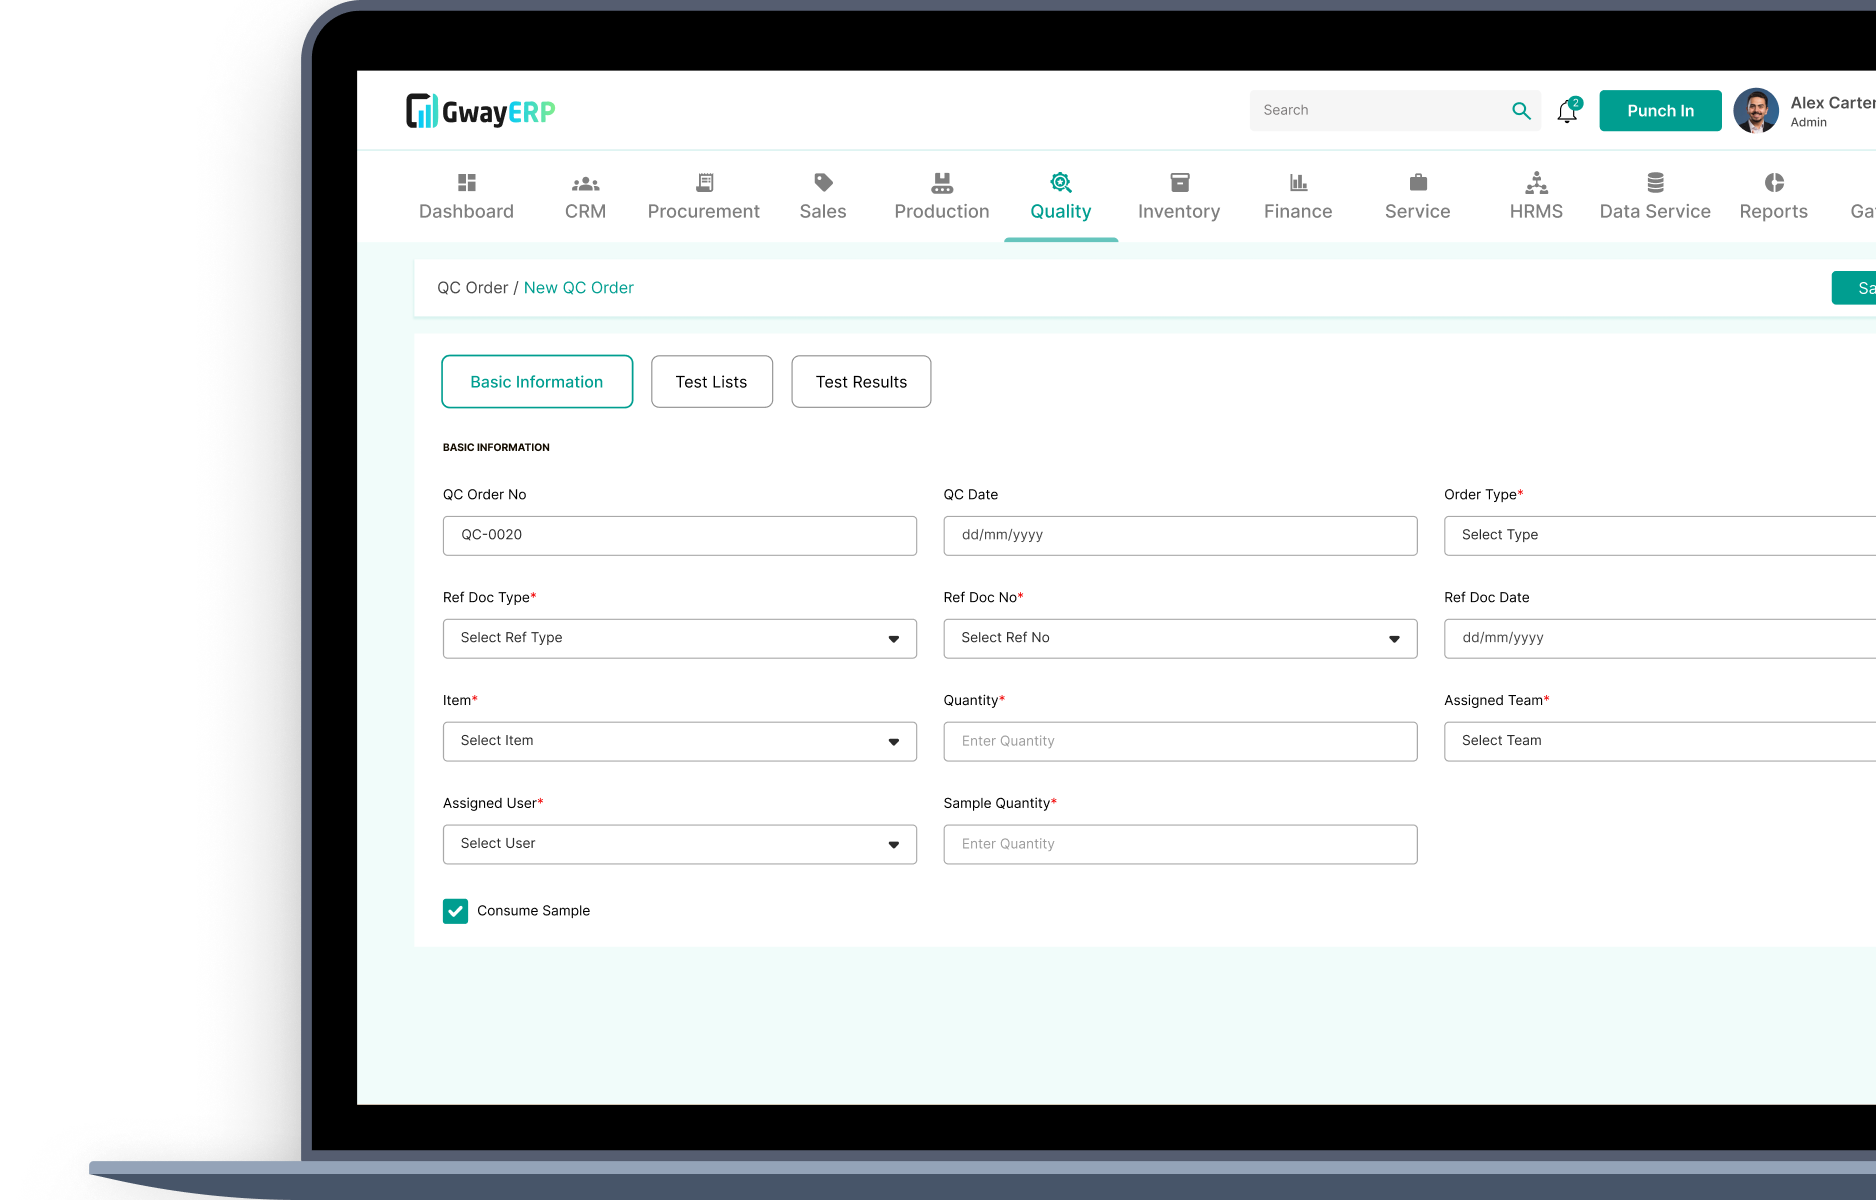Switch to the Test Lists tab
This screenshot has height=1200, width=1876.
(711, 382)
